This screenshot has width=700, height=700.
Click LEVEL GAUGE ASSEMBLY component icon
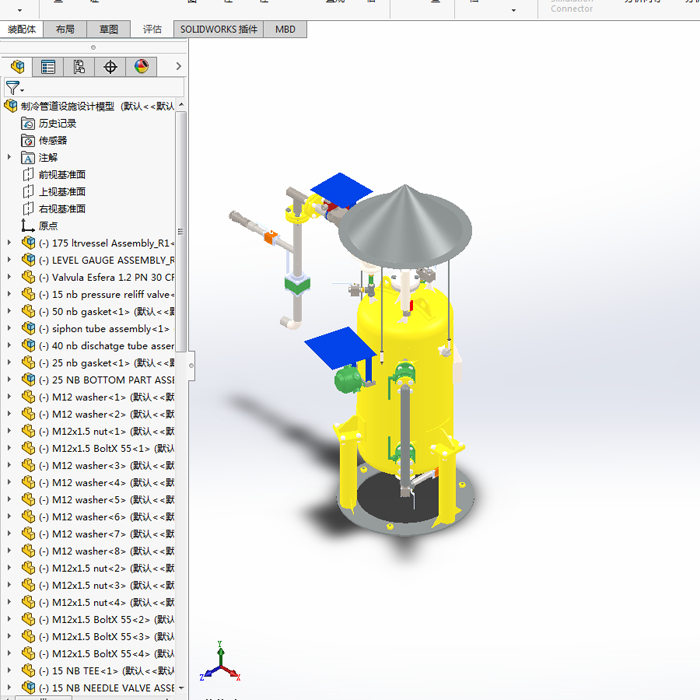pyautogui.click(x=28, y=260)
